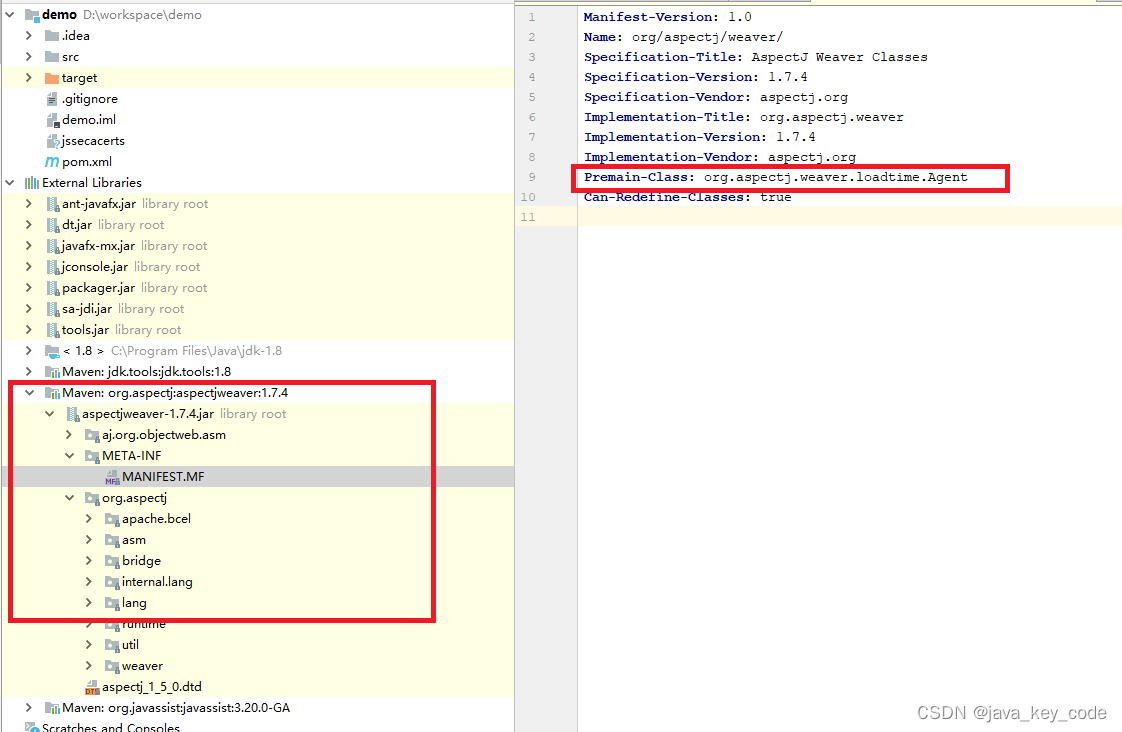Expand the weaver package arrow
The height and width of the screenshot is (732, 1122).
click(x=89, y=665)
